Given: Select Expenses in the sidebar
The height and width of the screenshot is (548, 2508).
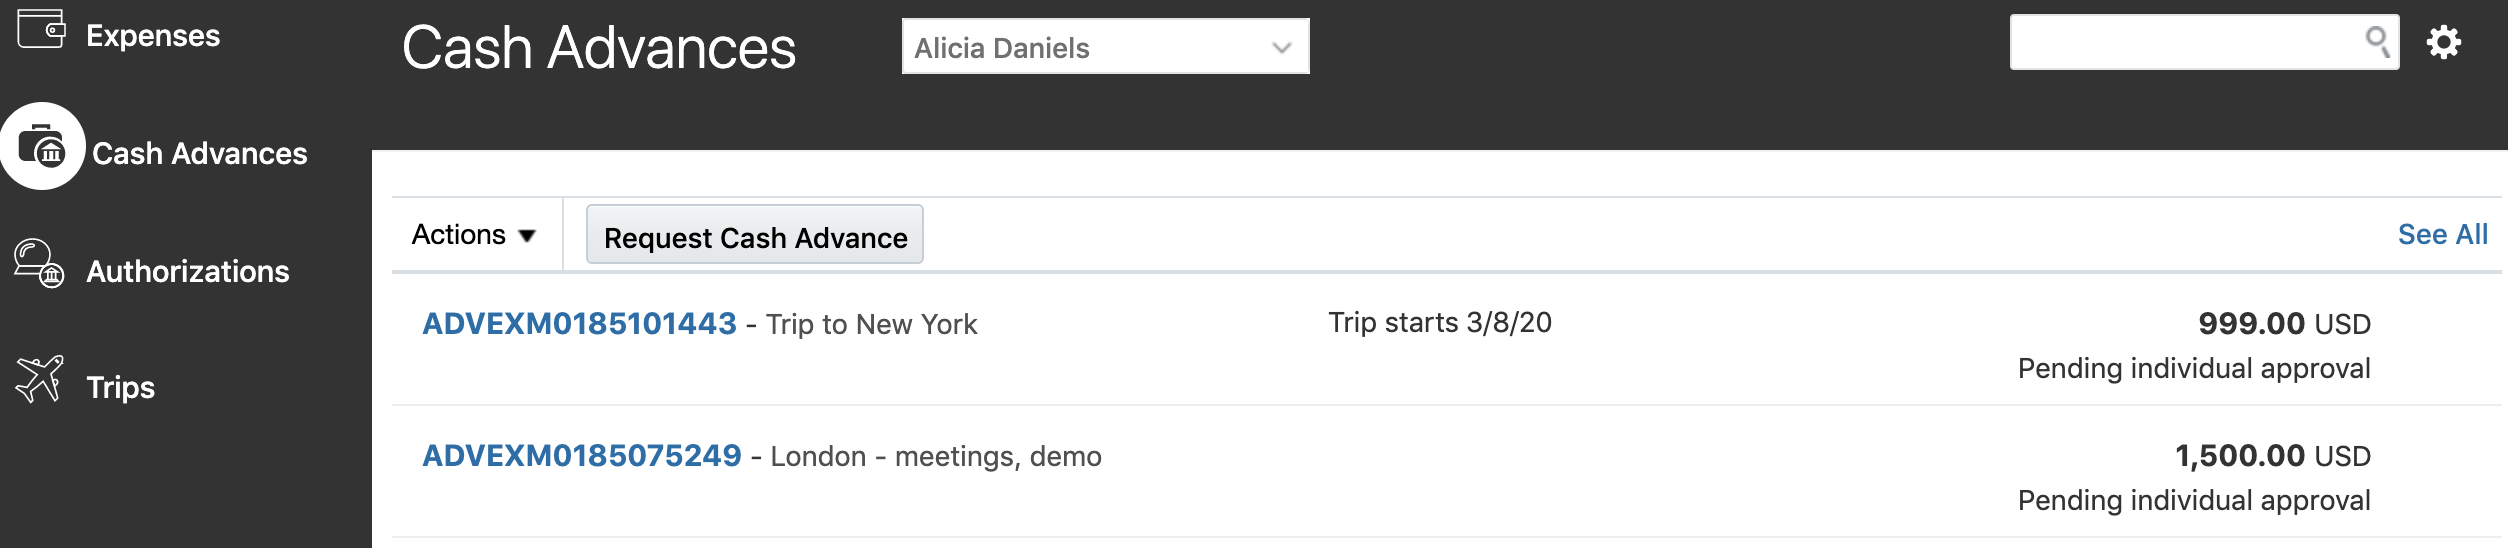Looking at the screenshot, I should pyautogui.click(x=152, y=36).
